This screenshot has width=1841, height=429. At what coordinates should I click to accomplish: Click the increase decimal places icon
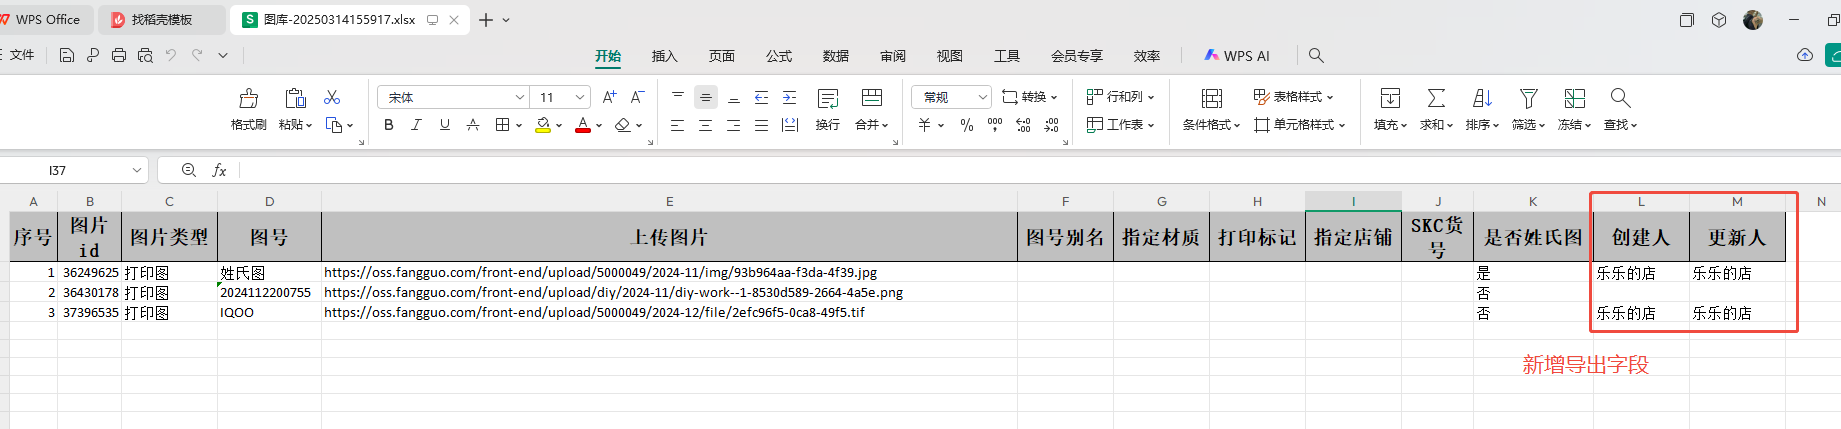1023,125
